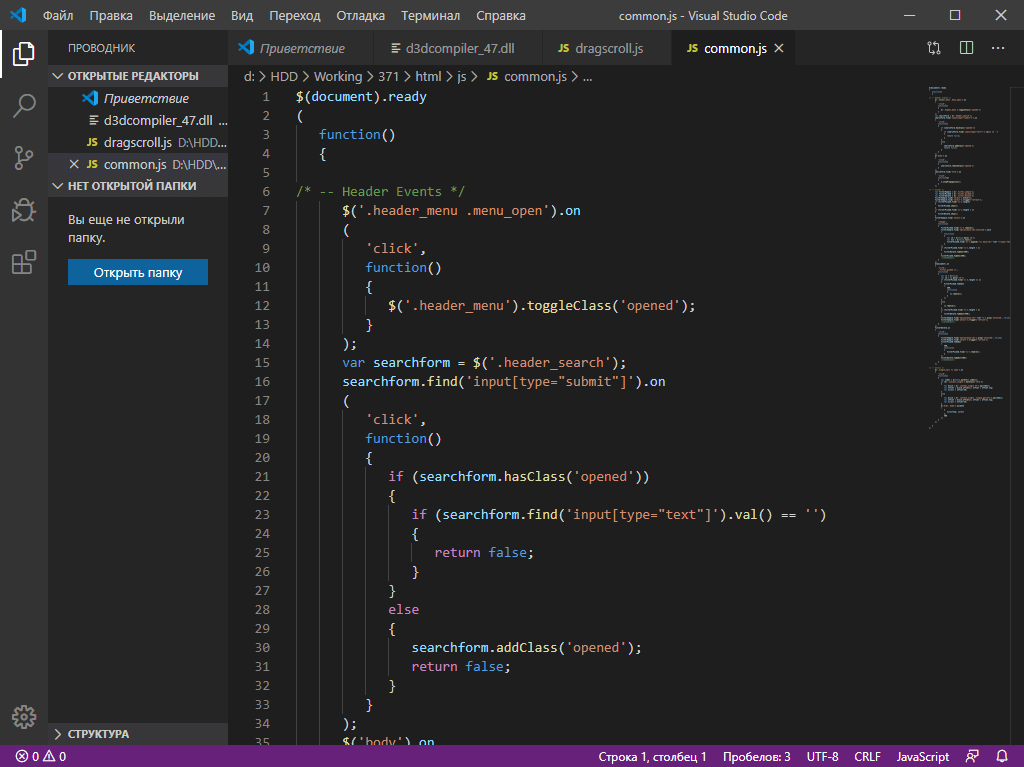Click the html breadcrumb segment
This screenshot has height=767, width=1024.
[428, 76]
